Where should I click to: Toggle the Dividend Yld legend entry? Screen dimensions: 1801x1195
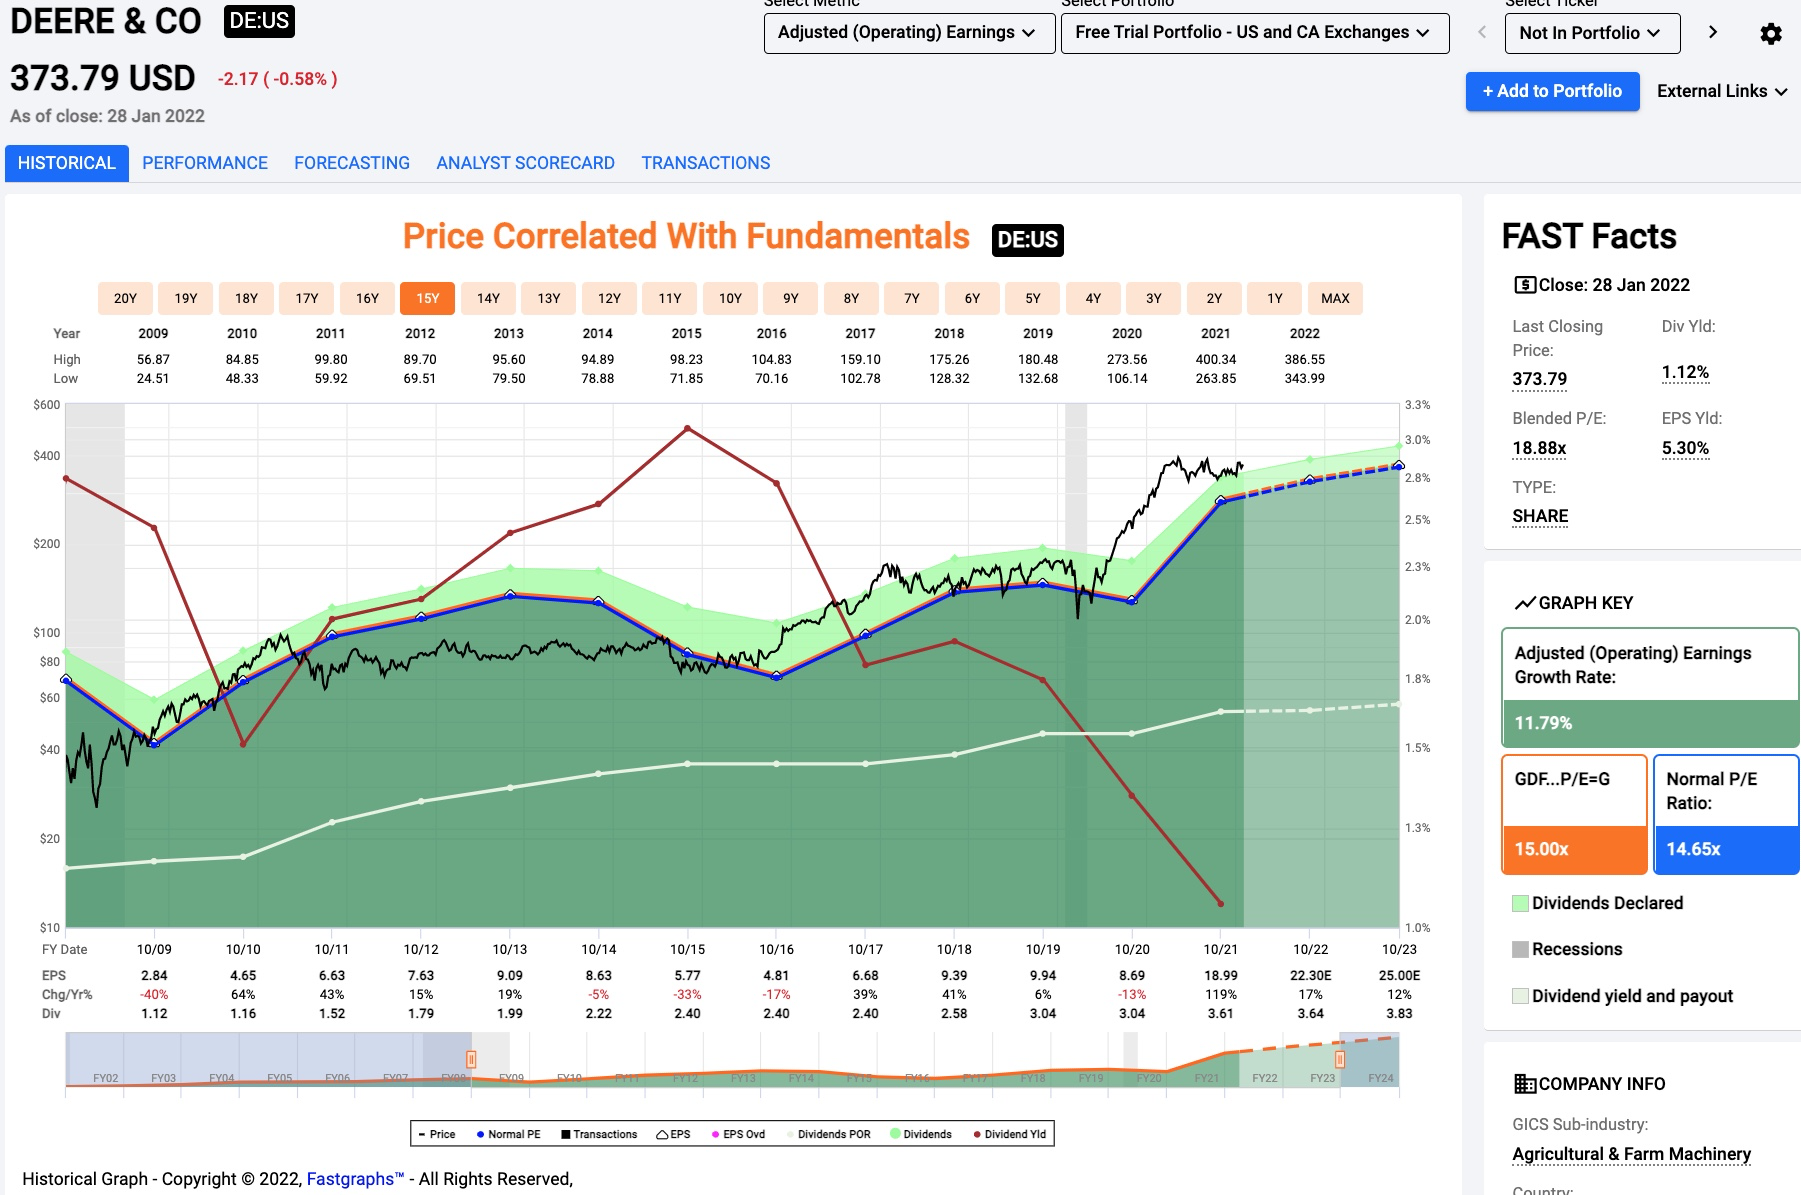1010,1134
